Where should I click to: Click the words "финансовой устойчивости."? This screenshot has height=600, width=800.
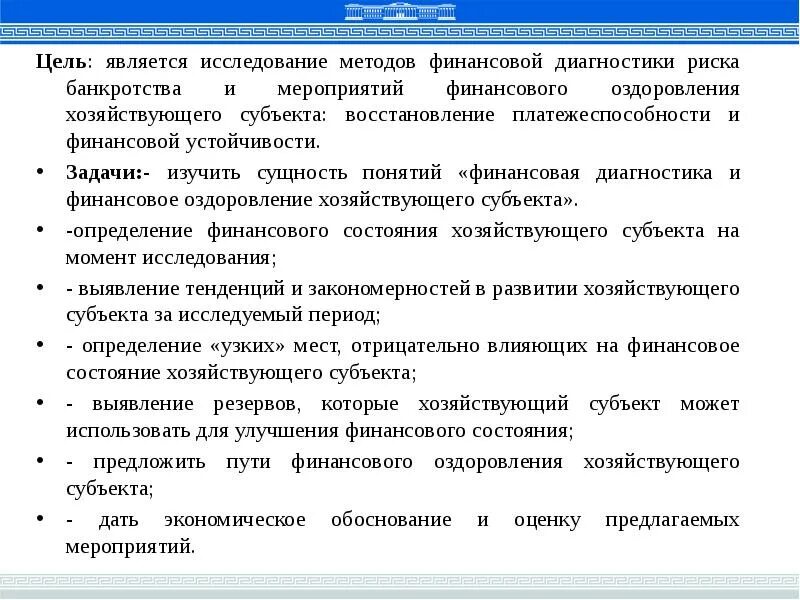pyautogui.click(x=193, y=141)
